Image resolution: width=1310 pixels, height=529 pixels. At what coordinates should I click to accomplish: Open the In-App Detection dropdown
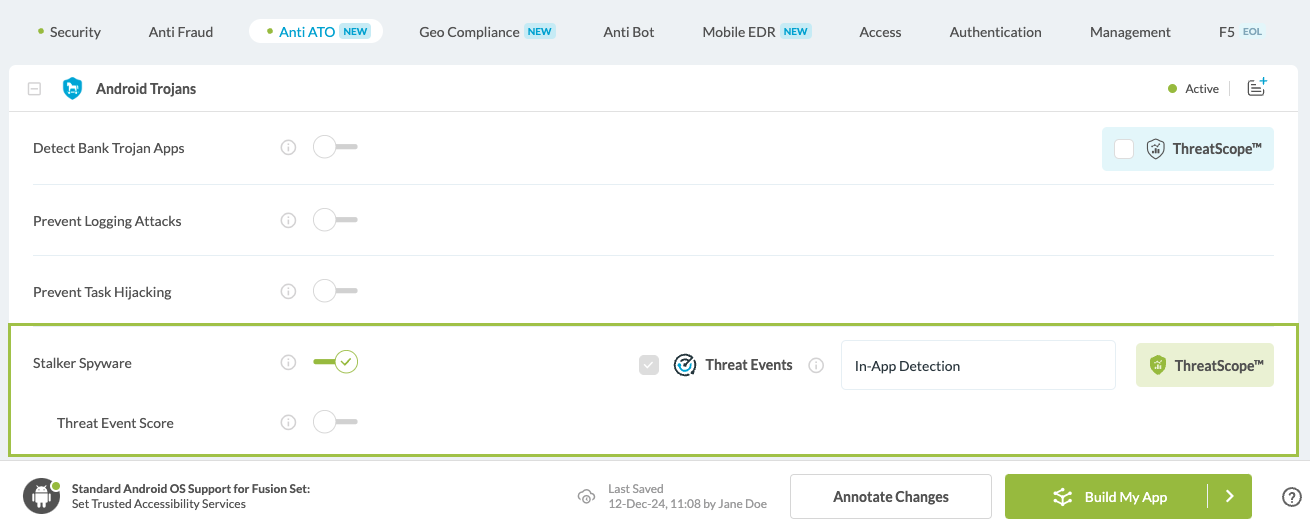(977, 366)
